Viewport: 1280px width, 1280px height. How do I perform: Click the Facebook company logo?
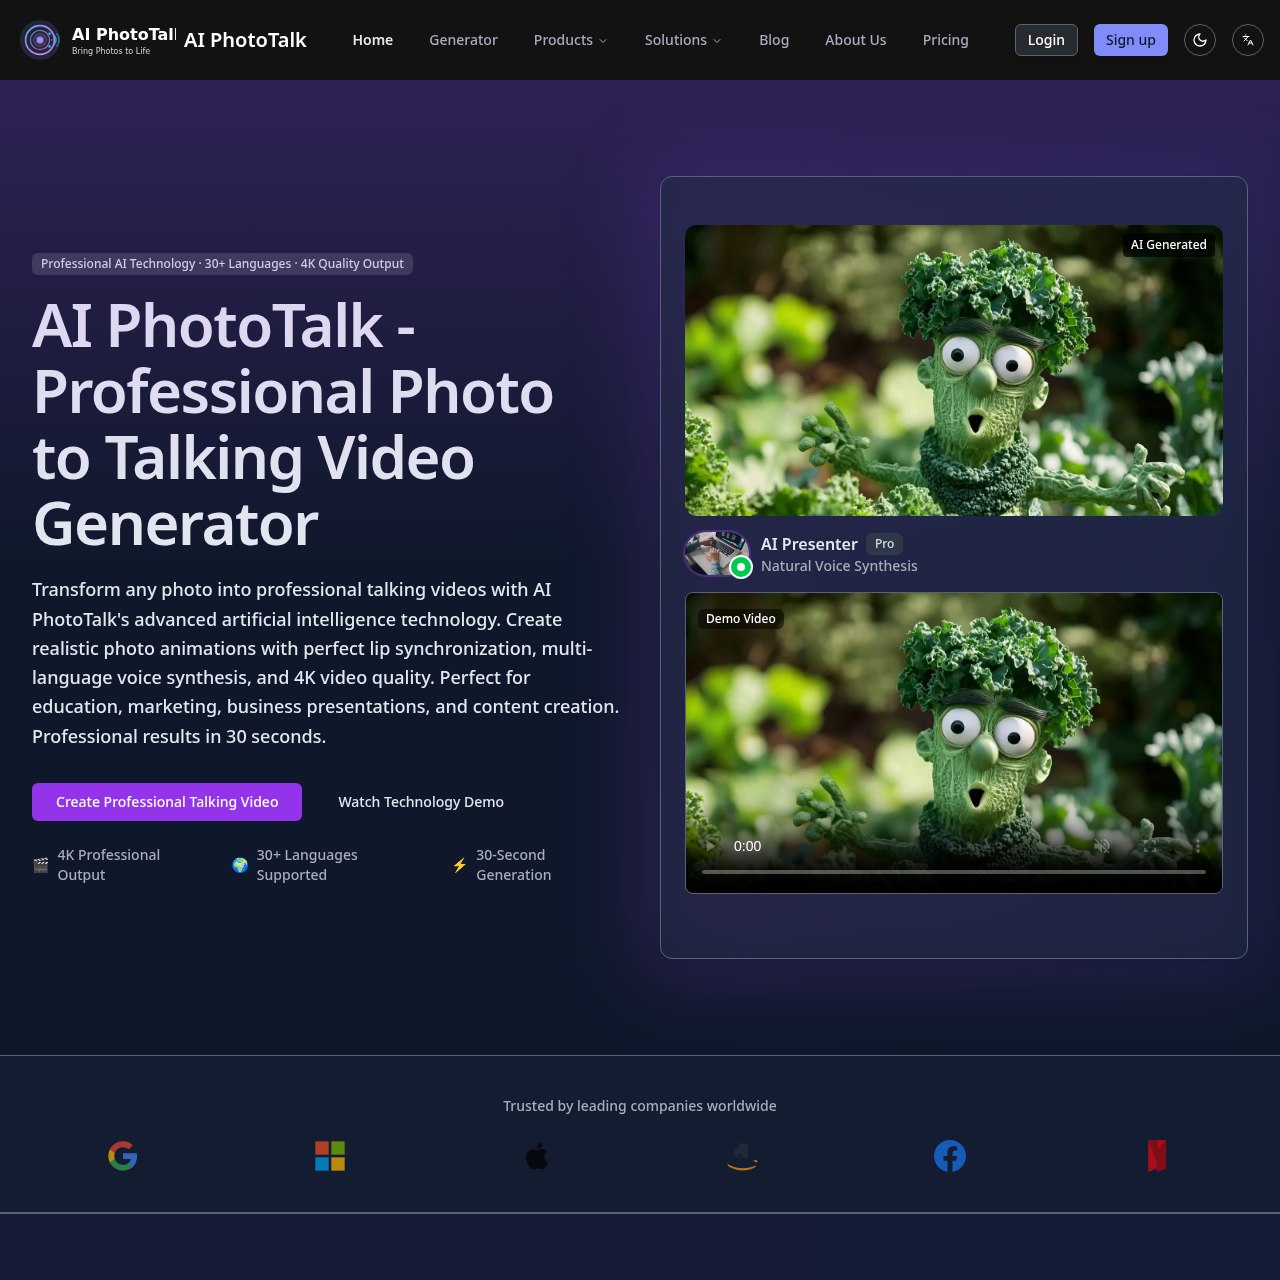[949, 1156]
